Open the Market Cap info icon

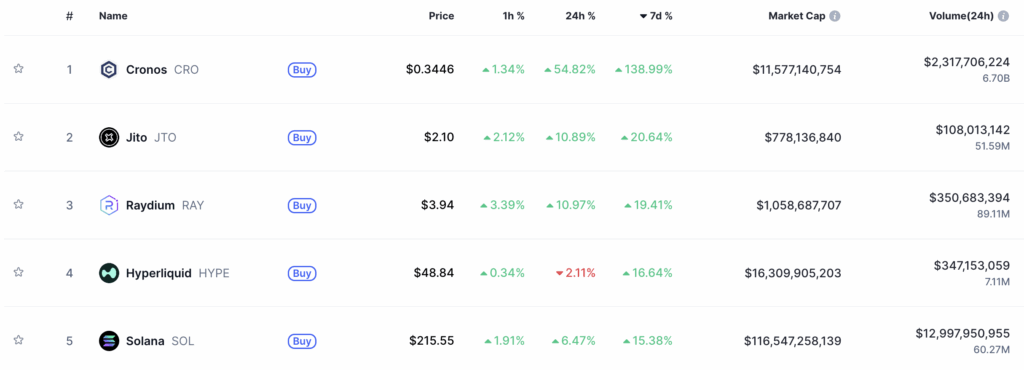click(x=835, y=16)
